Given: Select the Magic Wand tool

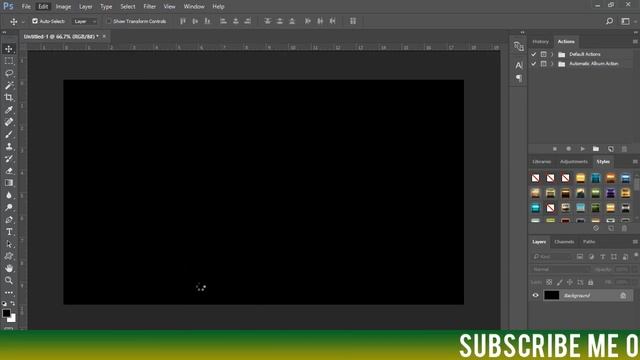Looking at the screenshot, I should coord(9,85).
